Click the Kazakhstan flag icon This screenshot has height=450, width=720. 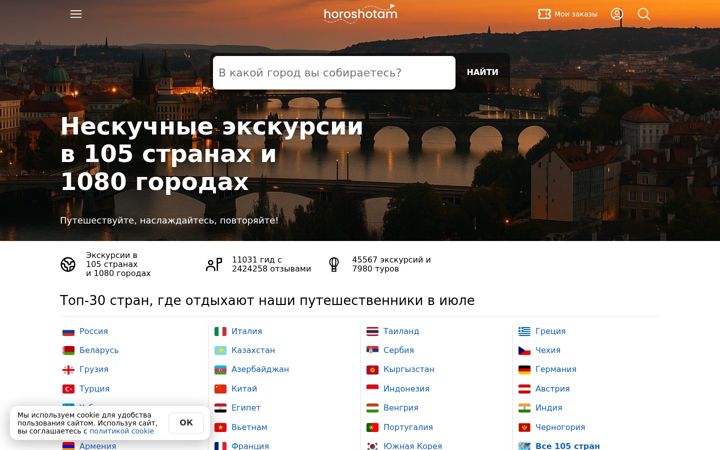point(220,350)
